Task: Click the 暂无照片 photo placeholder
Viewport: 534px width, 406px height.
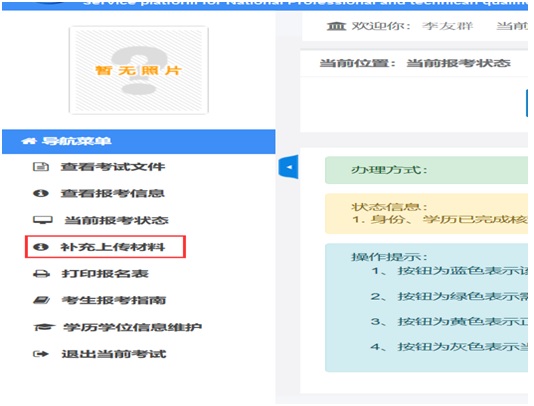Action: point(139,70)
